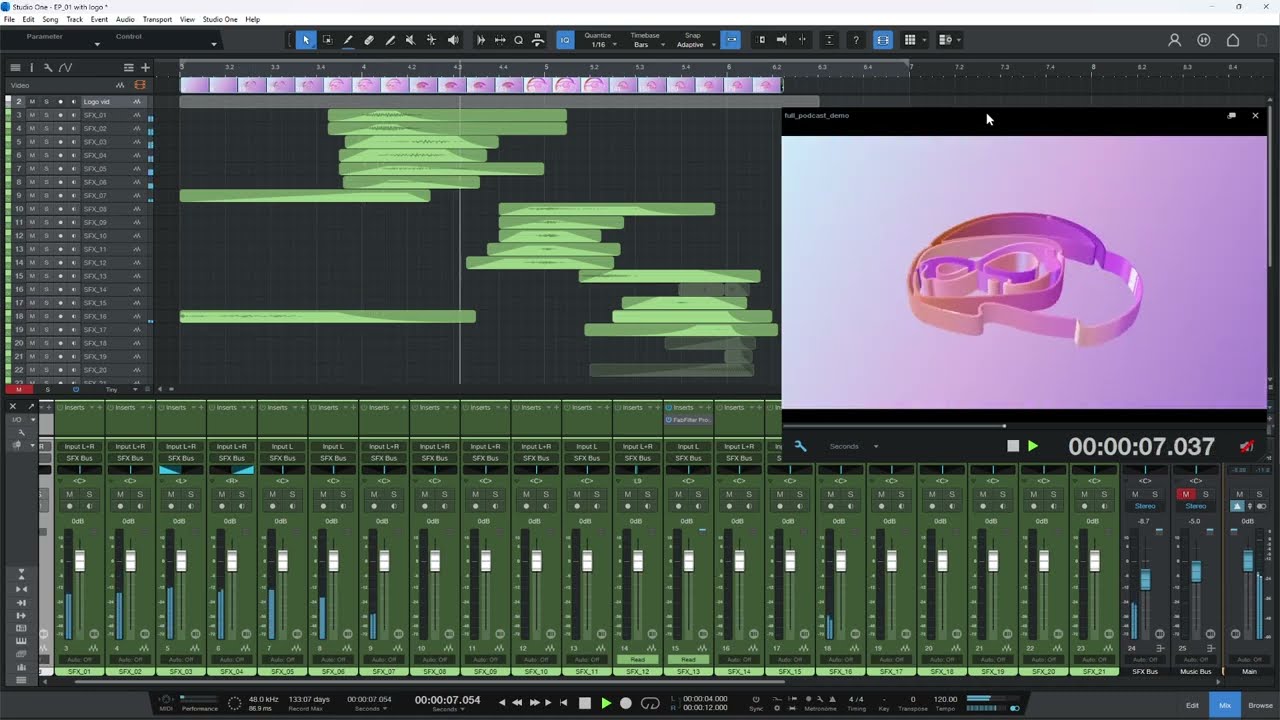Solo the SFX Bus mixer channel
Viewport: 1280px width, 720px height.
click(1155, 494)
